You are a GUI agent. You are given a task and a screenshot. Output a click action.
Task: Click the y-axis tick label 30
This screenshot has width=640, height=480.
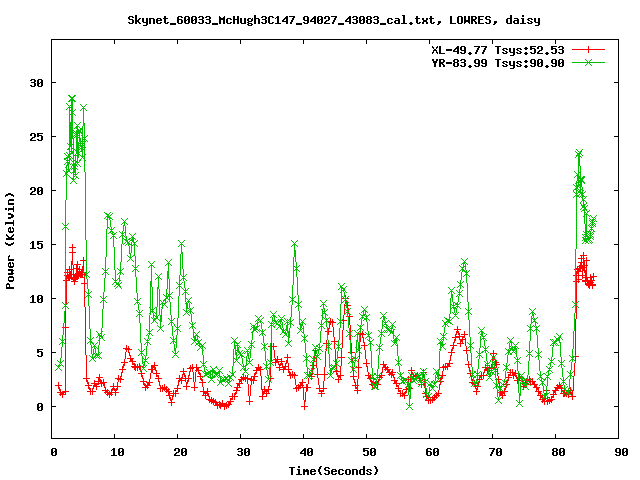[x=36, y=83]
